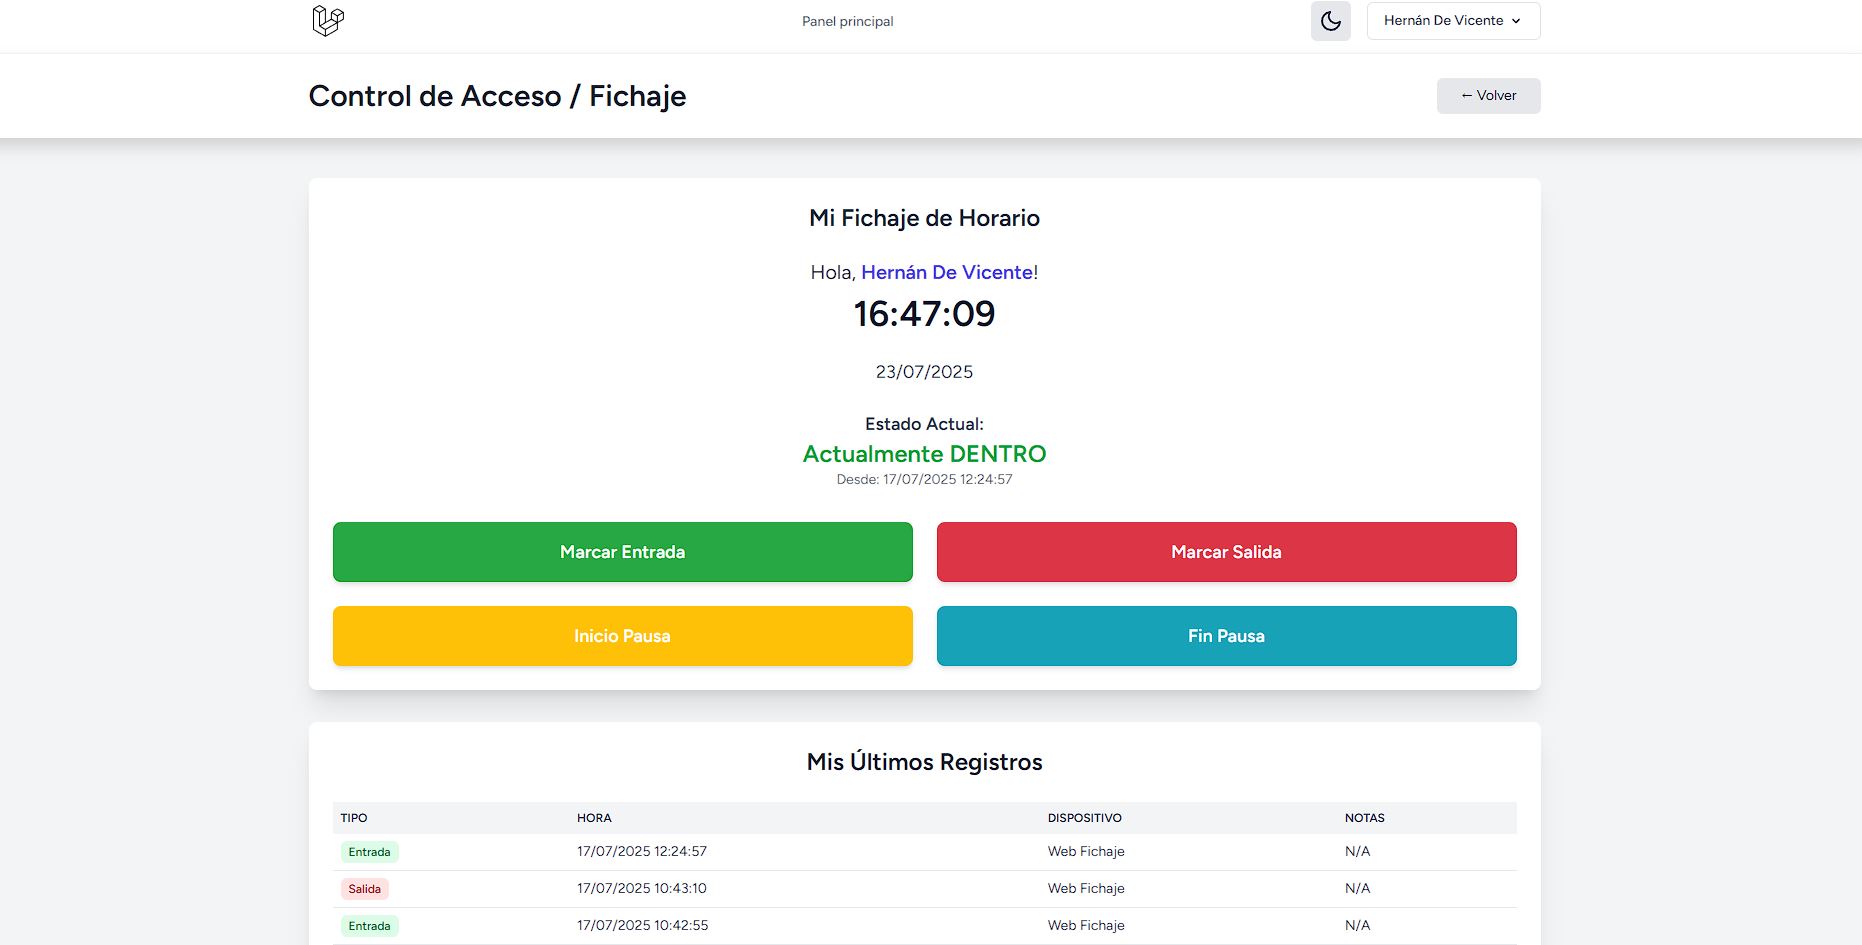Click the TIPO column header
Image resolution: width=1862 pixels, height=945 pixels.
(354, 818)
